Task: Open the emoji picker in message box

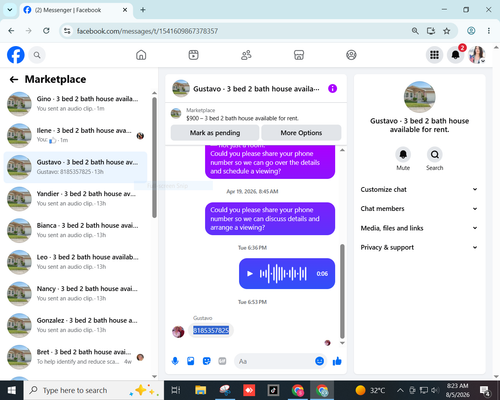Action: coord(319,361)
